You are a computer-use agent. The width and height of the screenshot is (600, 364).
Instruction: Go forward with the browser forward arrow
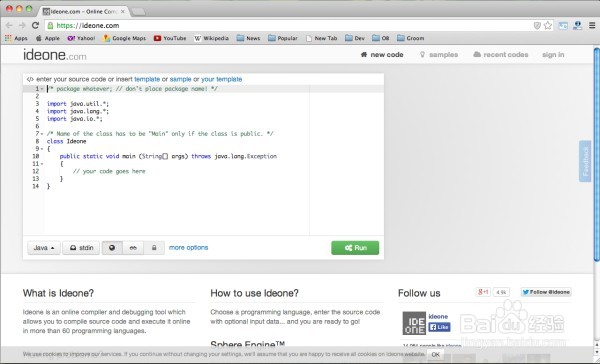(22, 25)
